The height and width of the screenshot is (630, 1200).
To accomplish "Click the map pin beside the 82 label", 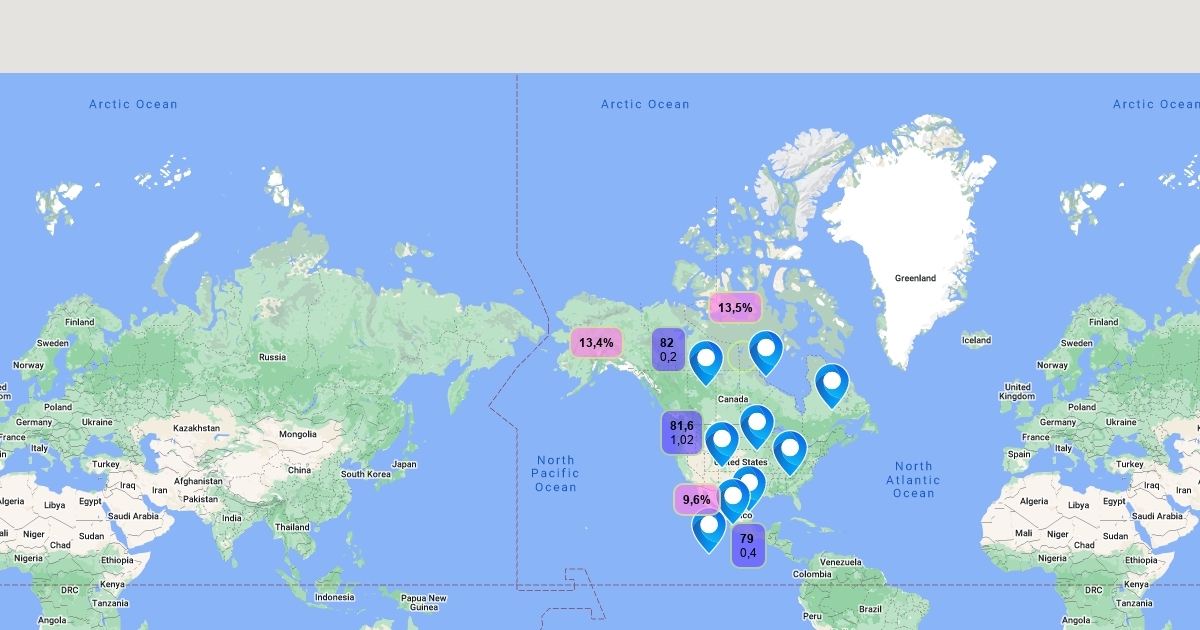I will pyautogui.click(x=706, y=361).
